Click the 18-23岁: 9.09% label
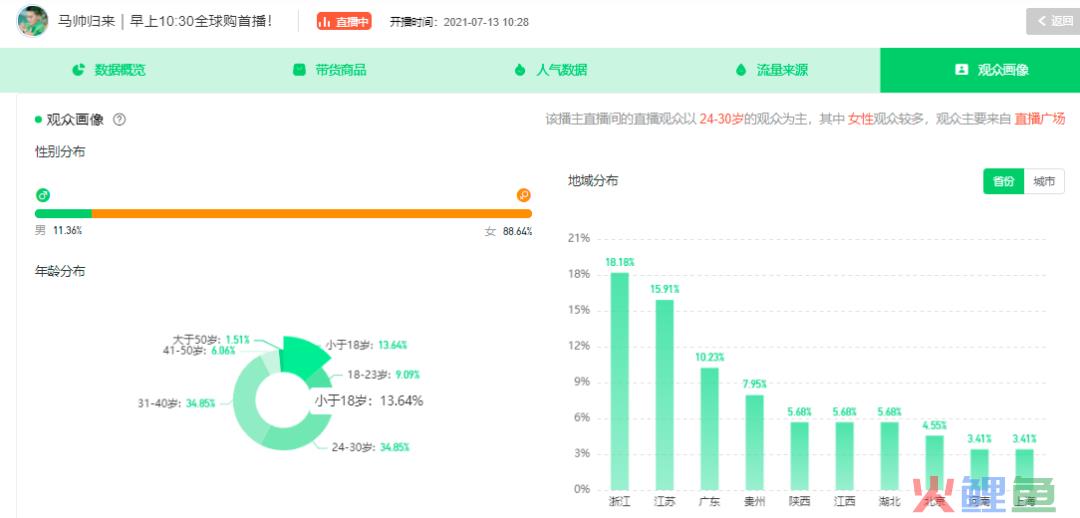The width and height of the screenshot is (1080, 518). point(383,375)
